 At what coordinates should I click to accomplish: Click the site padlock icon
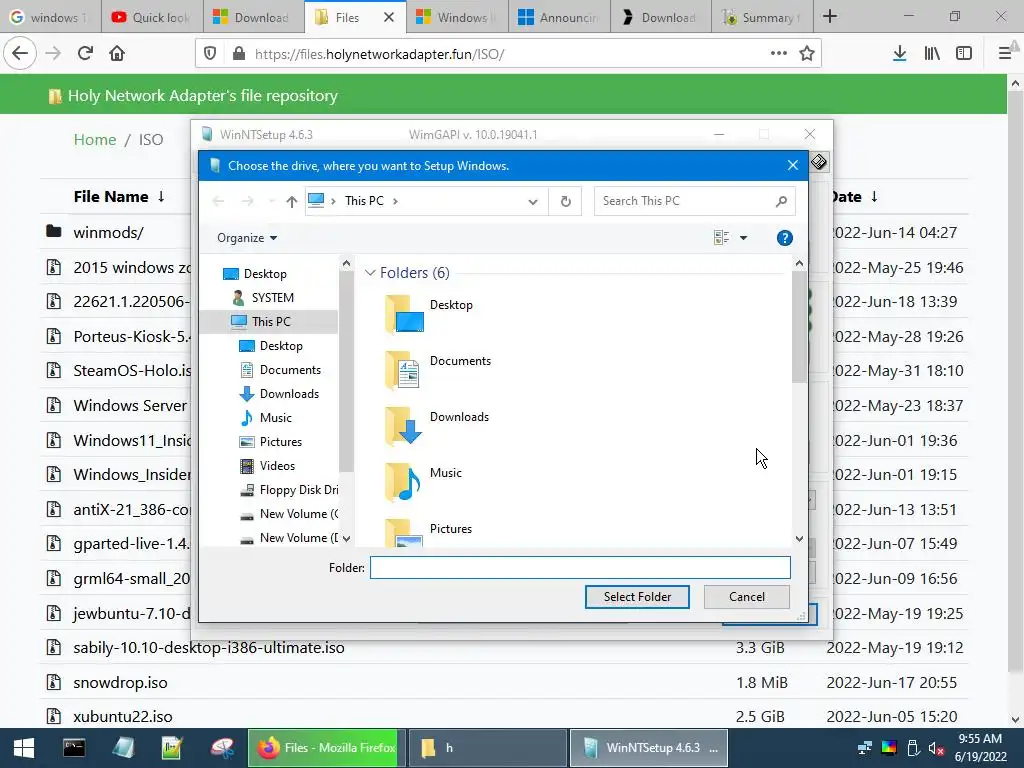[239, 54]
